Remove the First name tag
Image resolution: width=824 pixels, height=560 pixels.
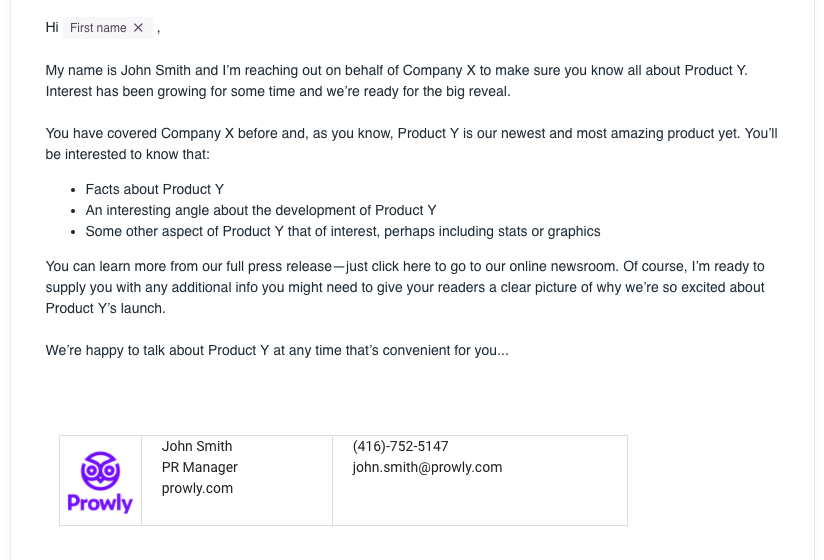click(138, 28)
